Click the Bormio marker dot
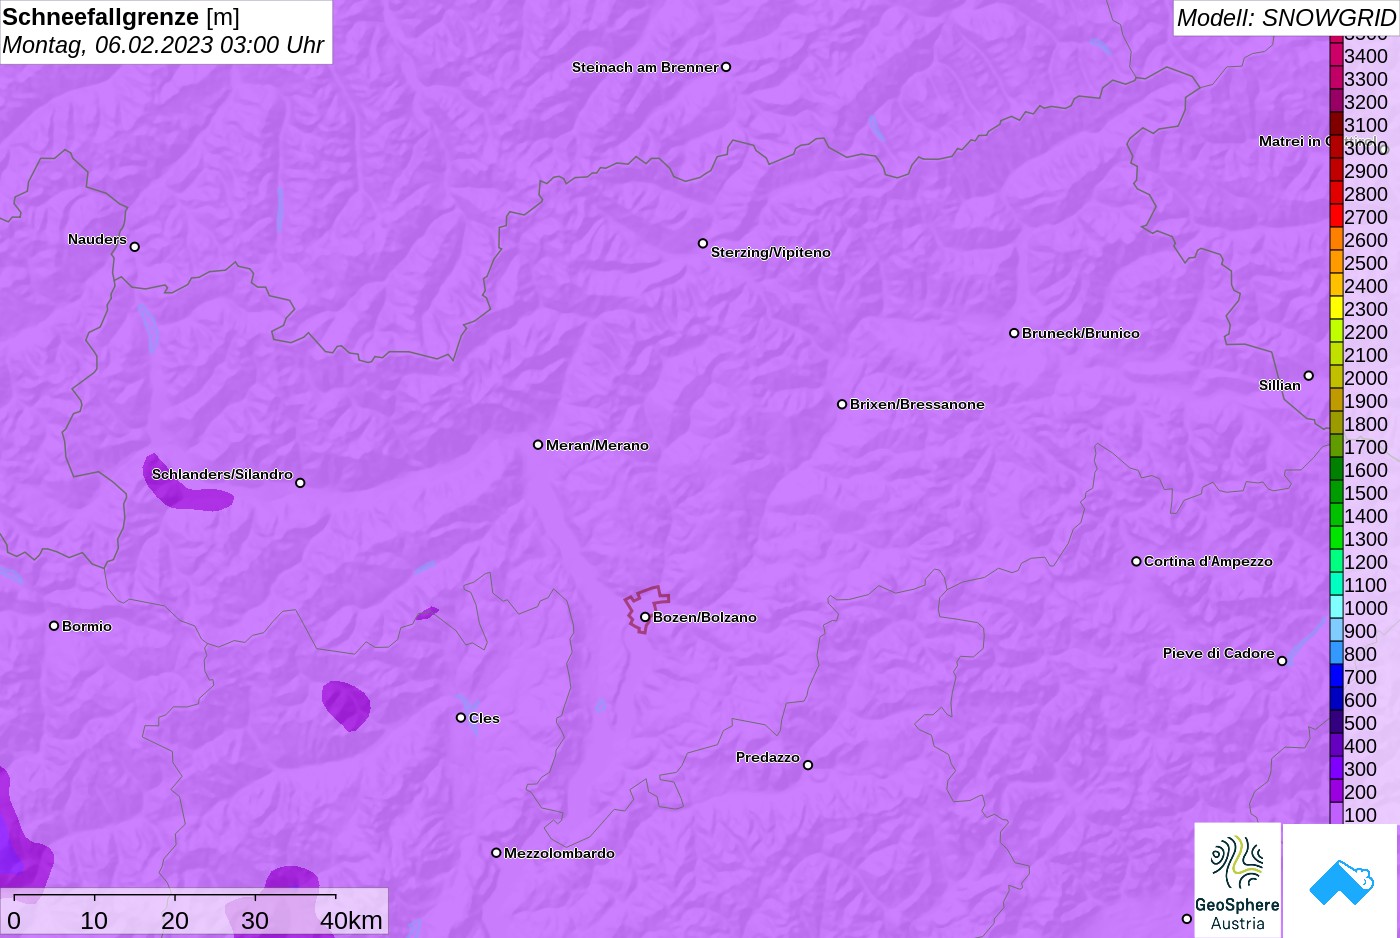1400x938 pixels. point(54,625)
